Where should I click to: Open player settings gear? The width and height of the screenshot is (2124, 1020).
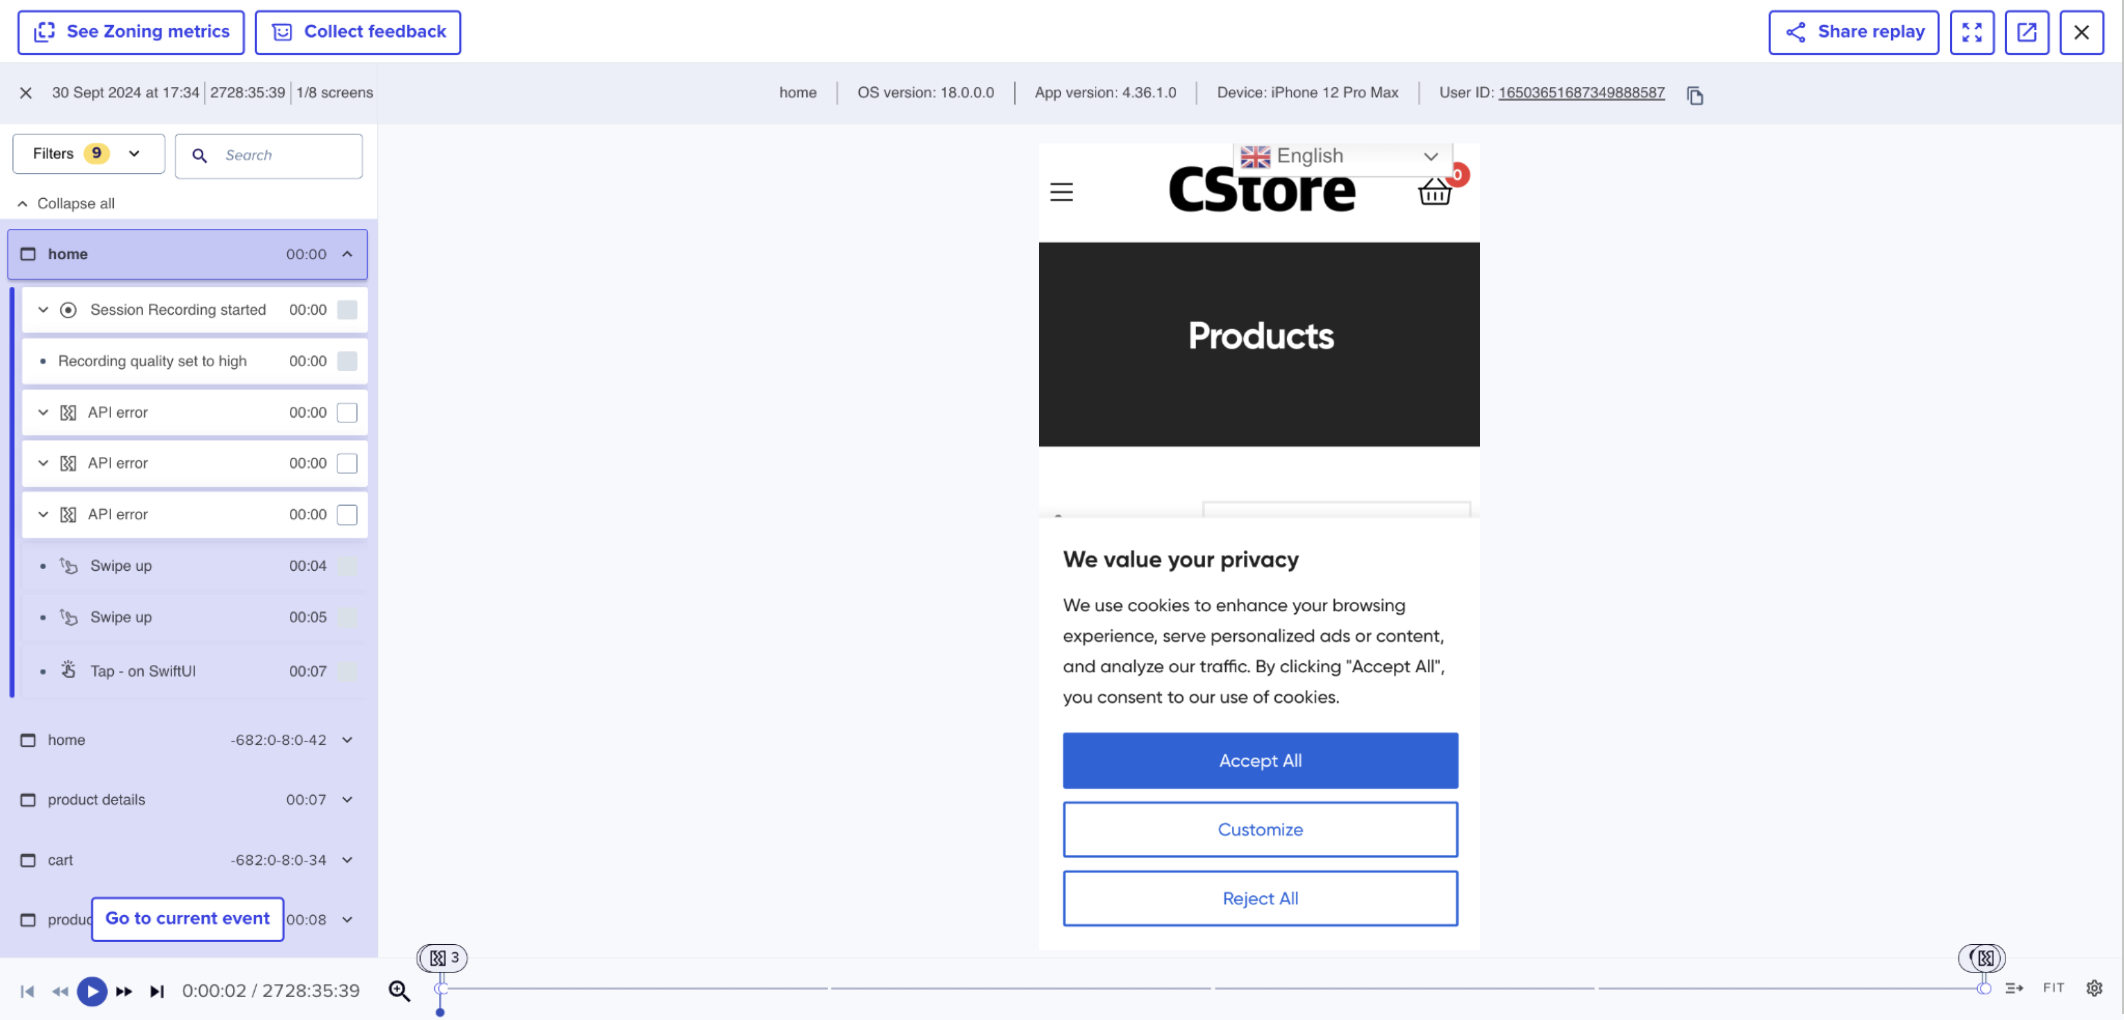click(2095, 988)
